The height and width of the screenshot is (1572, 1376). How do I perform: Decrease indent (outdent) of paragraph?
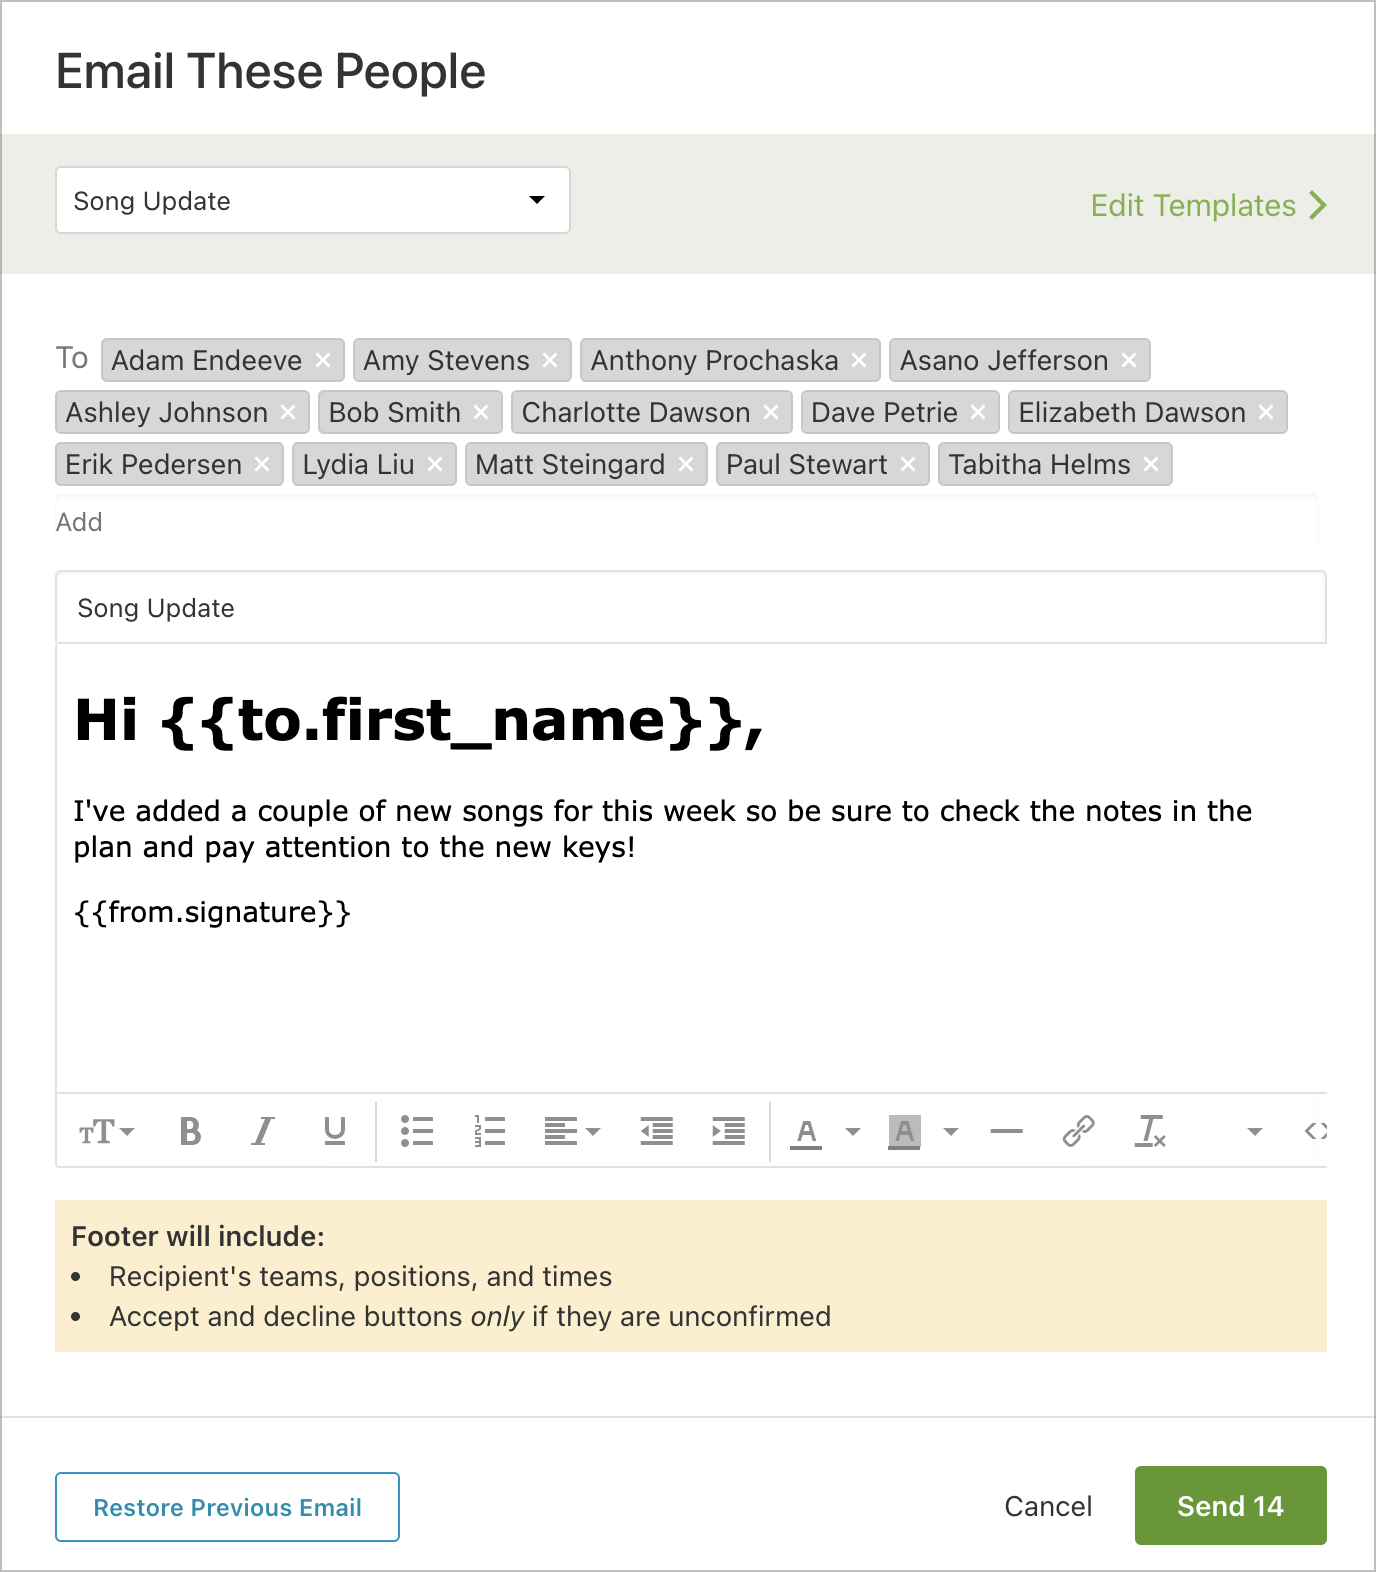point(657,1132)
